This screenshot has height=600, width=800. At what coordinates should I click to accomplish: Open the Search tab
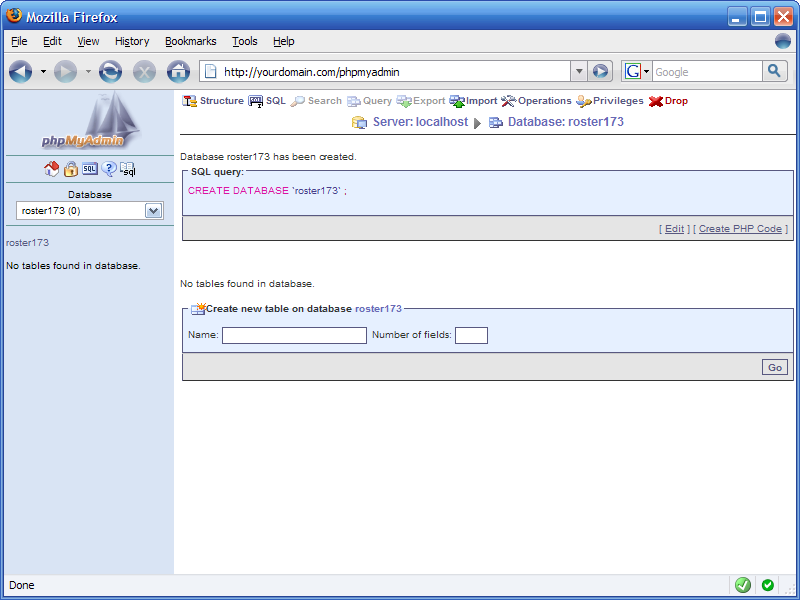pyautogui.click(x=316, y=101)
